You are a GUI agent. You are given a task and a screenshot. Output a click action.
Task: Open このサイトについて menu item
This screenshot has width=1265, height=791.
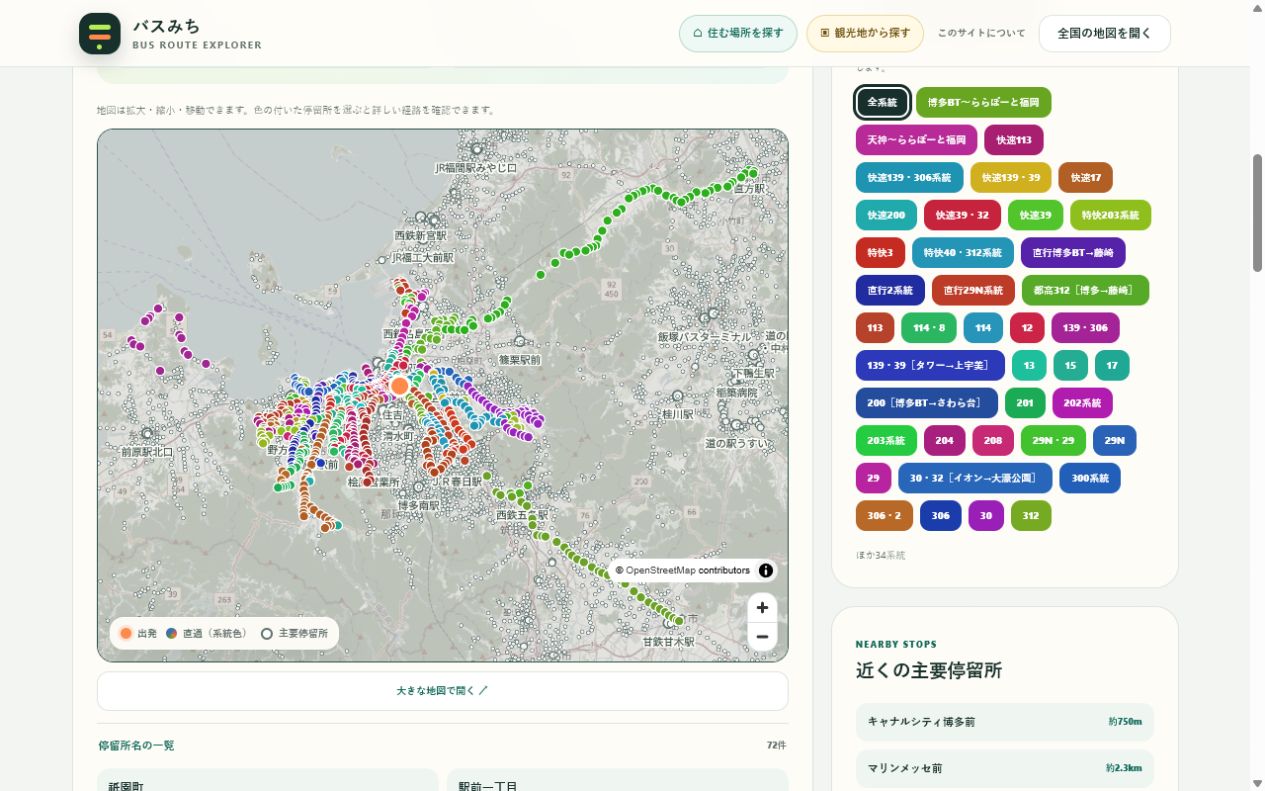pos(981,33)
